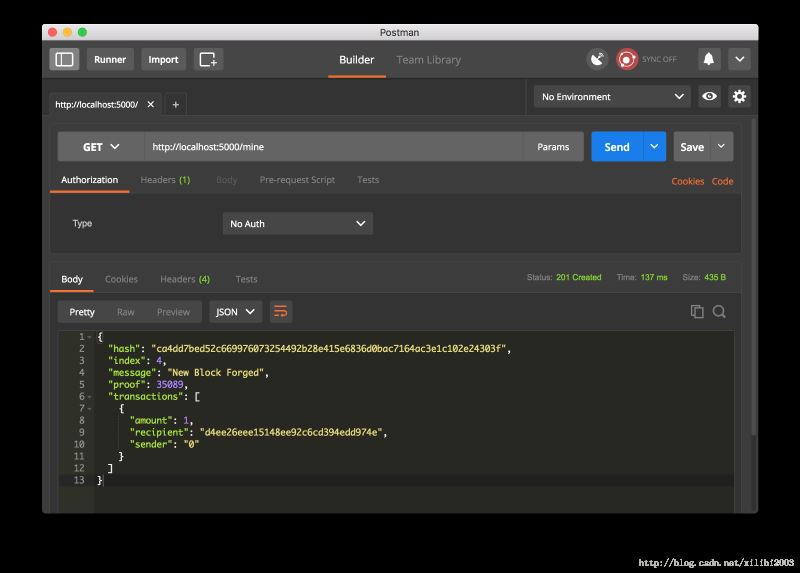Screen dimensions: 800x573
Task: Expand the Send button arrow options
Action: (x=654, y=146)
